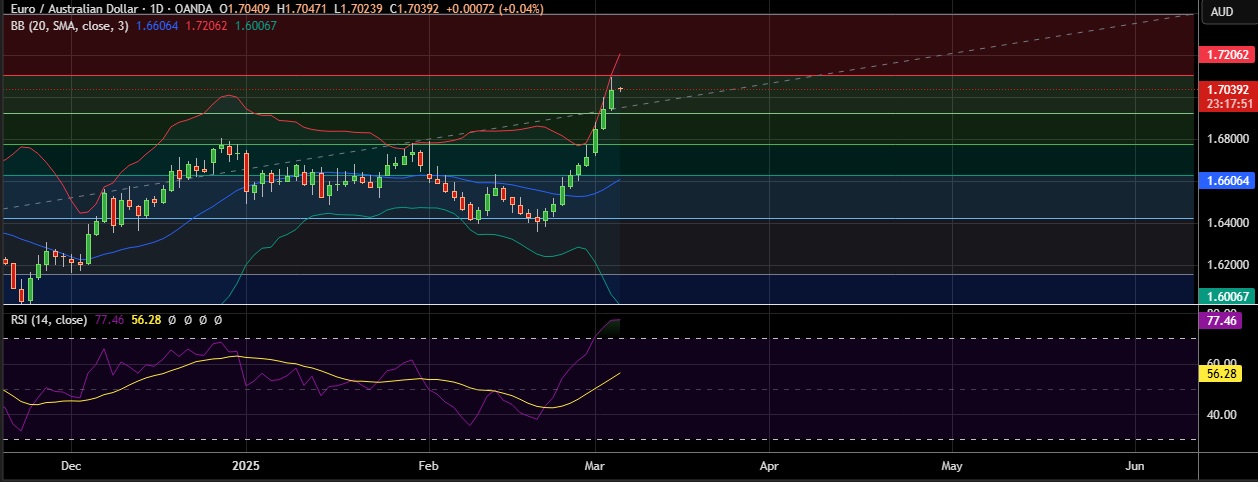
Task: Click the yellow RSI MA value 56.28 in legend
Action: tap(146, 320)
